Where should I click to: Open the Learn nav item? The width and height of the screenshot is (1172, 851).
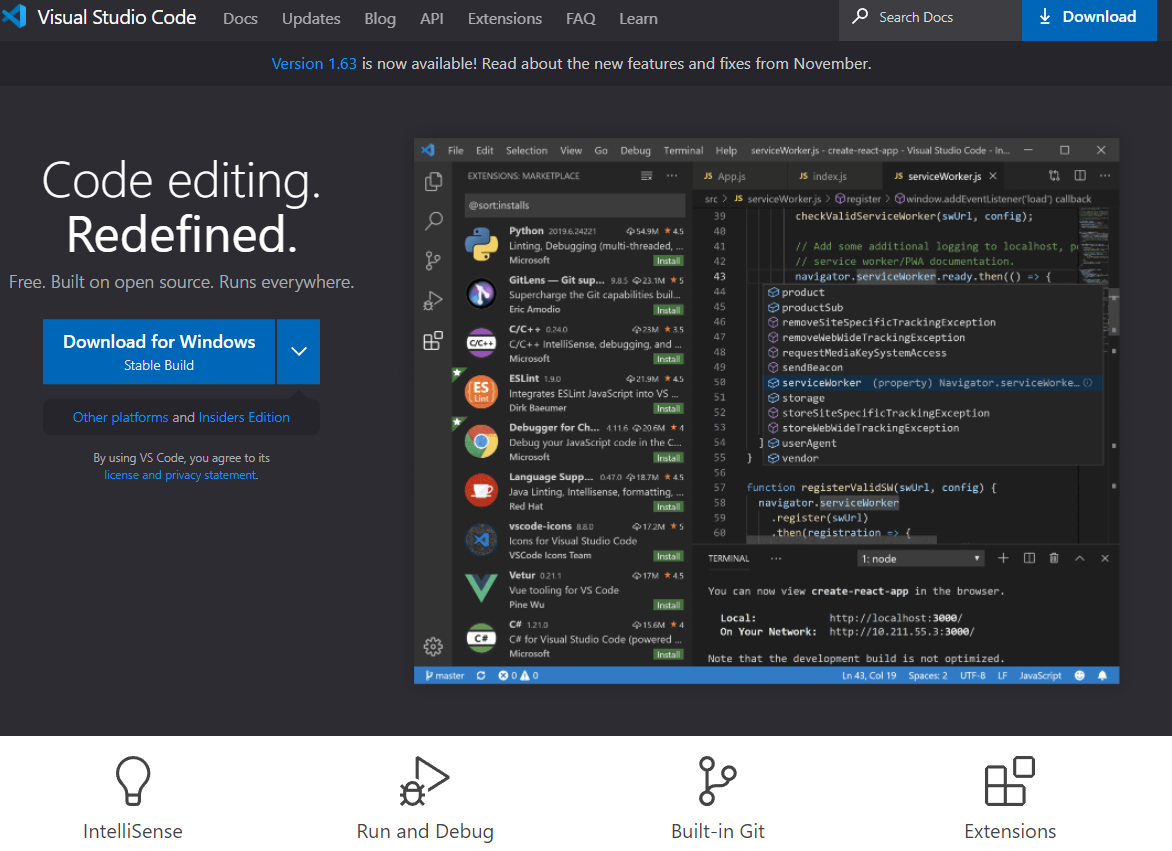pyautogui.click(x=638, y=19)
